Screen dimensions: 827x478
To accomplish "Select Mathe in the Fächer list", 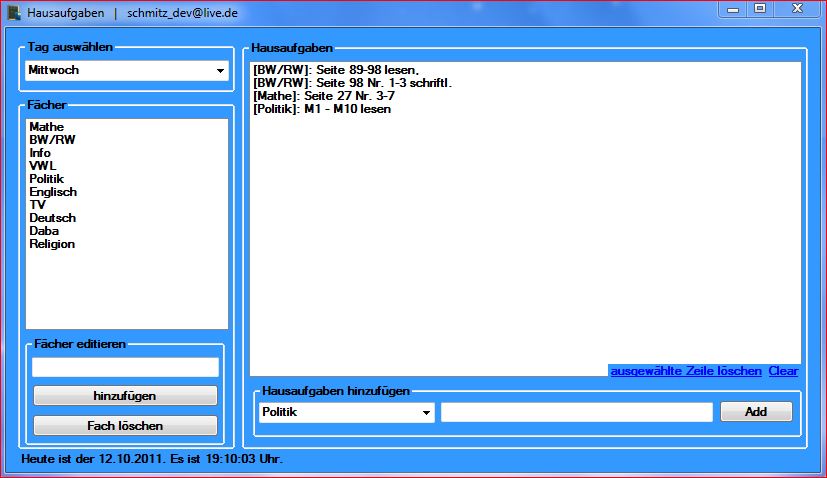I will click(x=46, y=127).
